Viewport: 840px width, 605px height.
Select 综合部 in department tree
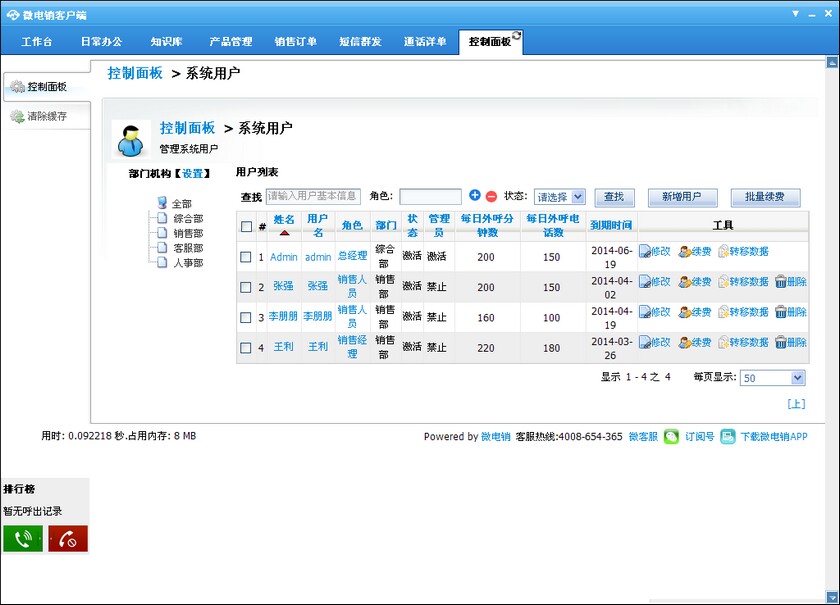[188, 219]
